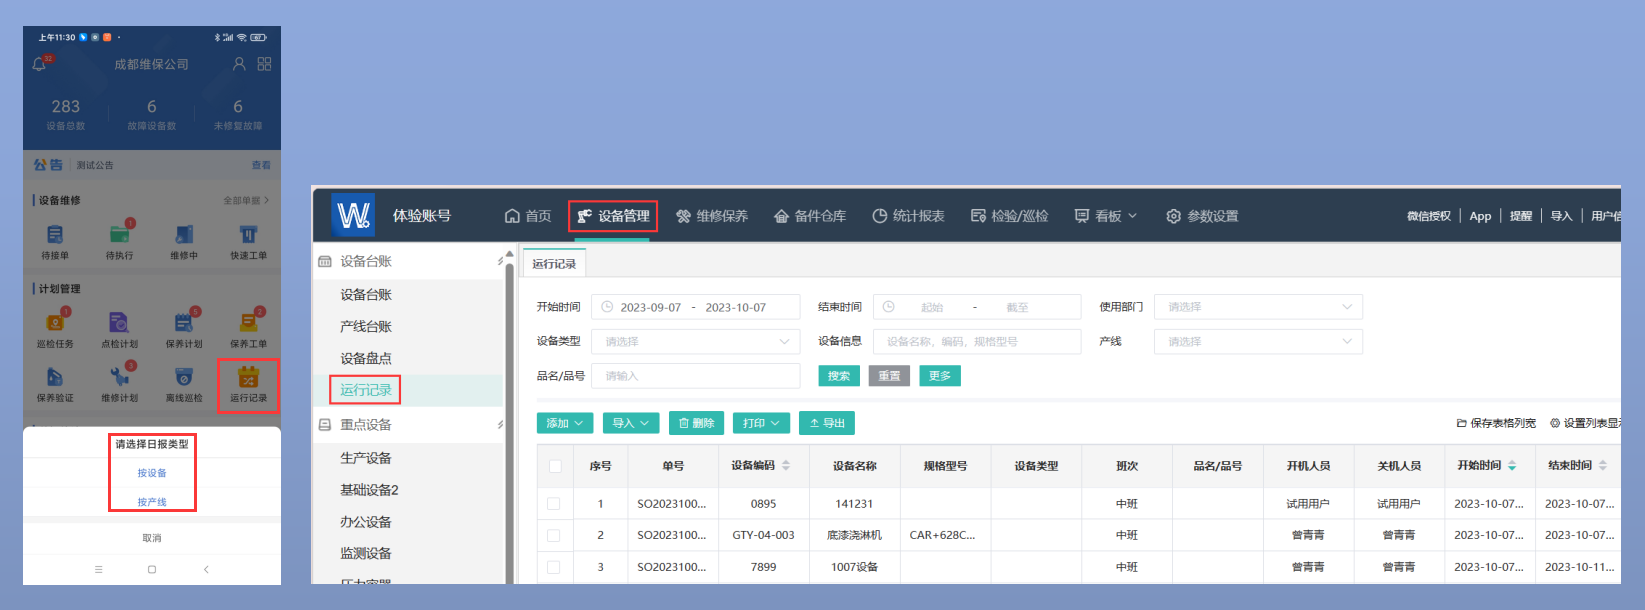Click the 品名/品号 input field
The height and width of the screenshot is (610, 1645).
pos(696,376)
